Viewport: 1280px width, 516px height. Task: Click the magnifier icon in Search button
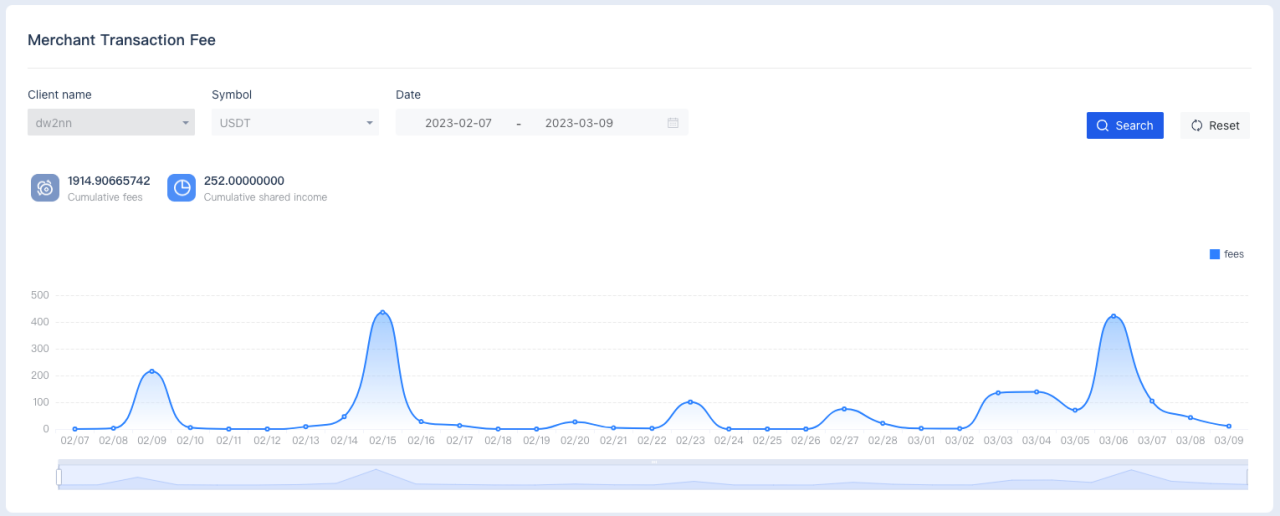[x=1103, y=126]
